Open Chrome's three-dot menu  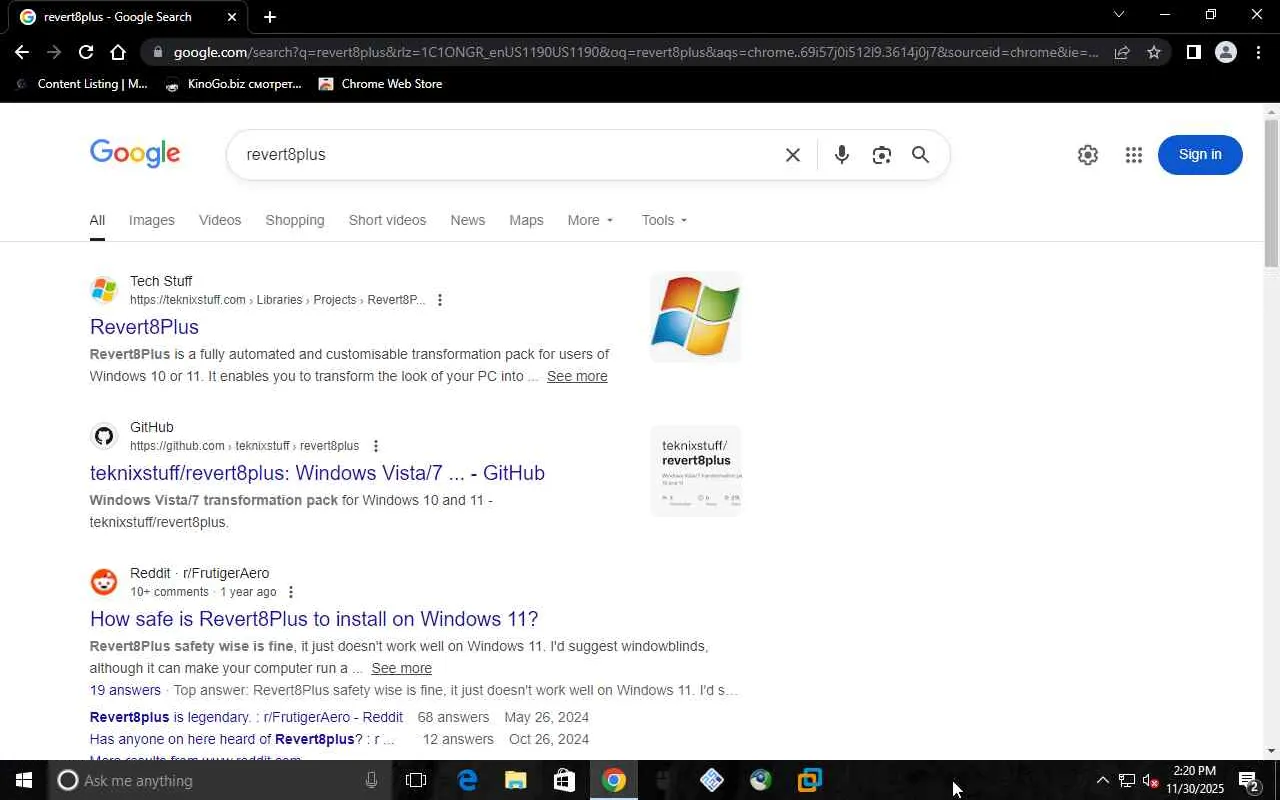tap(1259, 52)
